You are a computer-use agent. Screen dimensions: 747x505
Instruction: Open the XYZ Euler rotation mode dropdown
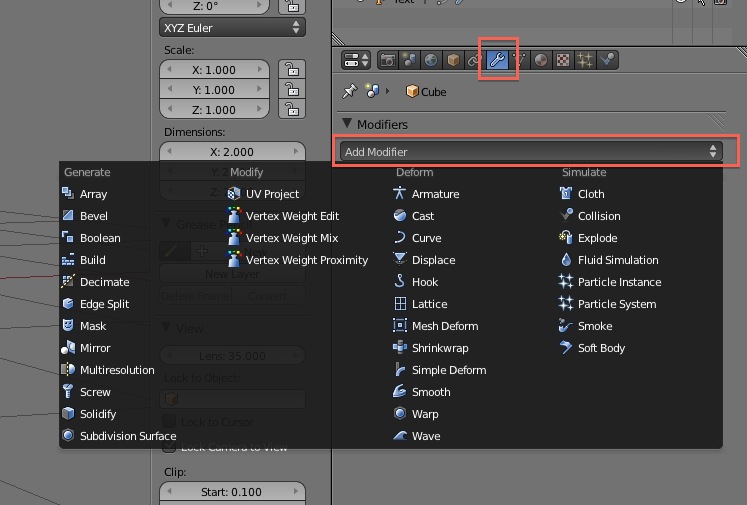coord(232,28)
